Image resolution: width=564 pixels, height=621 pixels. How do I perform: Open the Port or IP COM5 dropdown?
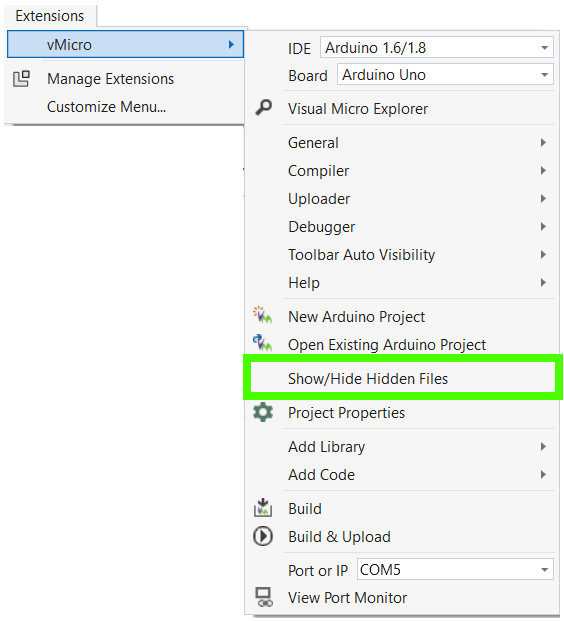tap(455, 570)
